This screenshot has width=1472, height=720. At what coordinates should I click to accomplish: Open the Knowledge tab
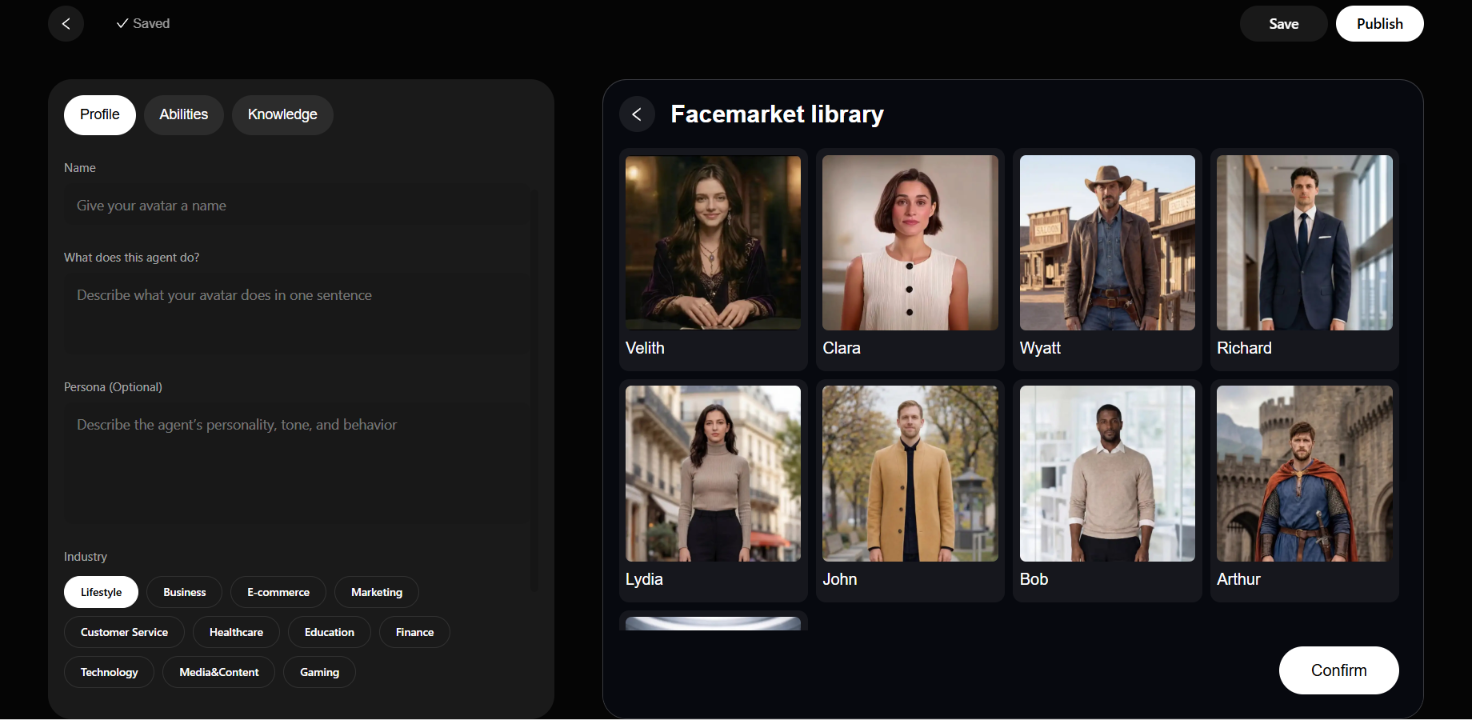click(283, 115)
